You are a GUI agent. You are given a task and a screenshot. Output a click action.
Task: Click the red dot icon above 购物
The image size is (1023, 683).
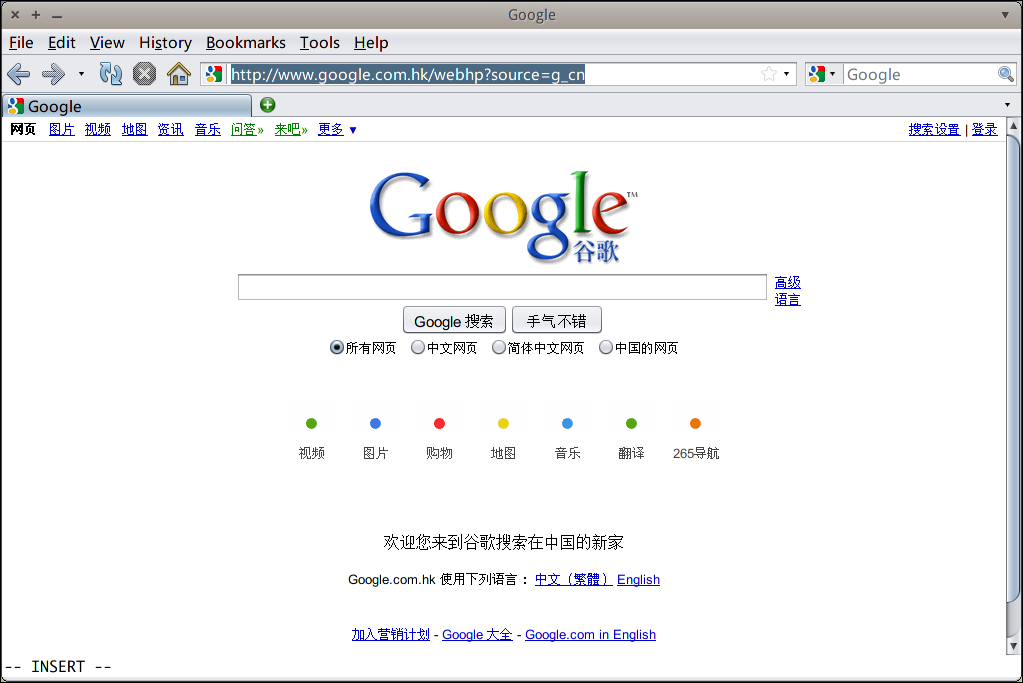439,423
